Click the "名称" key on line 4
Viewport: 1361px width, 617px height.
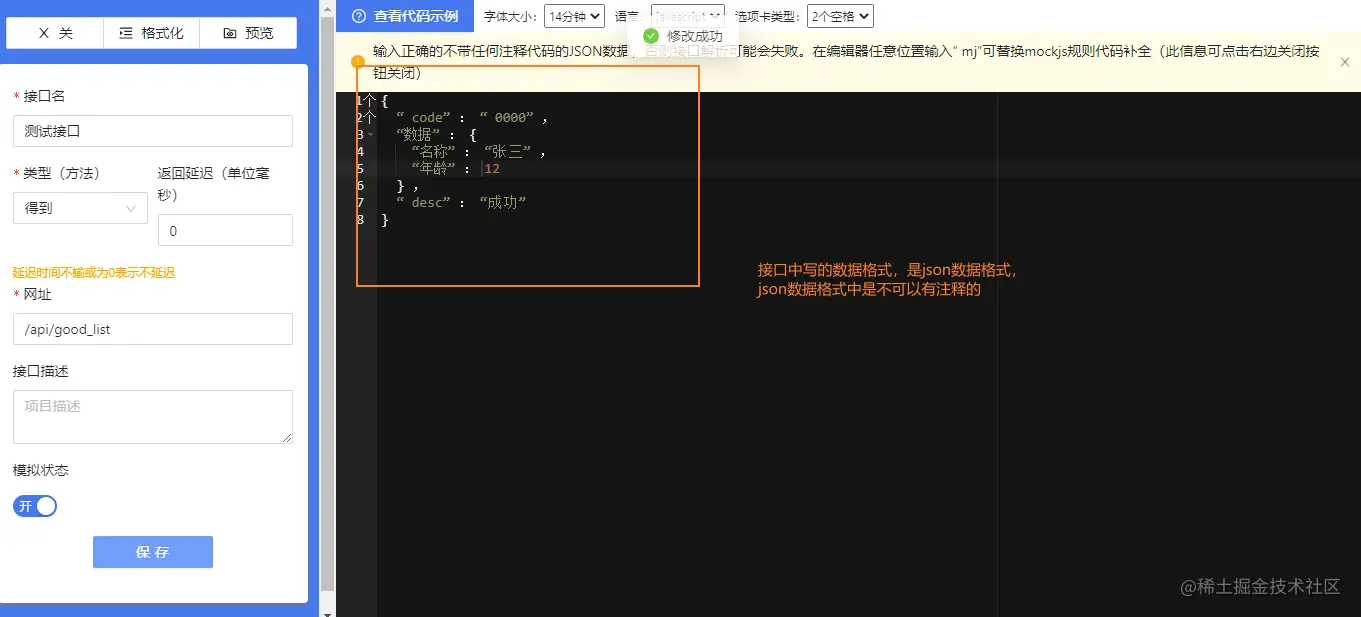[x=433, y=151]
